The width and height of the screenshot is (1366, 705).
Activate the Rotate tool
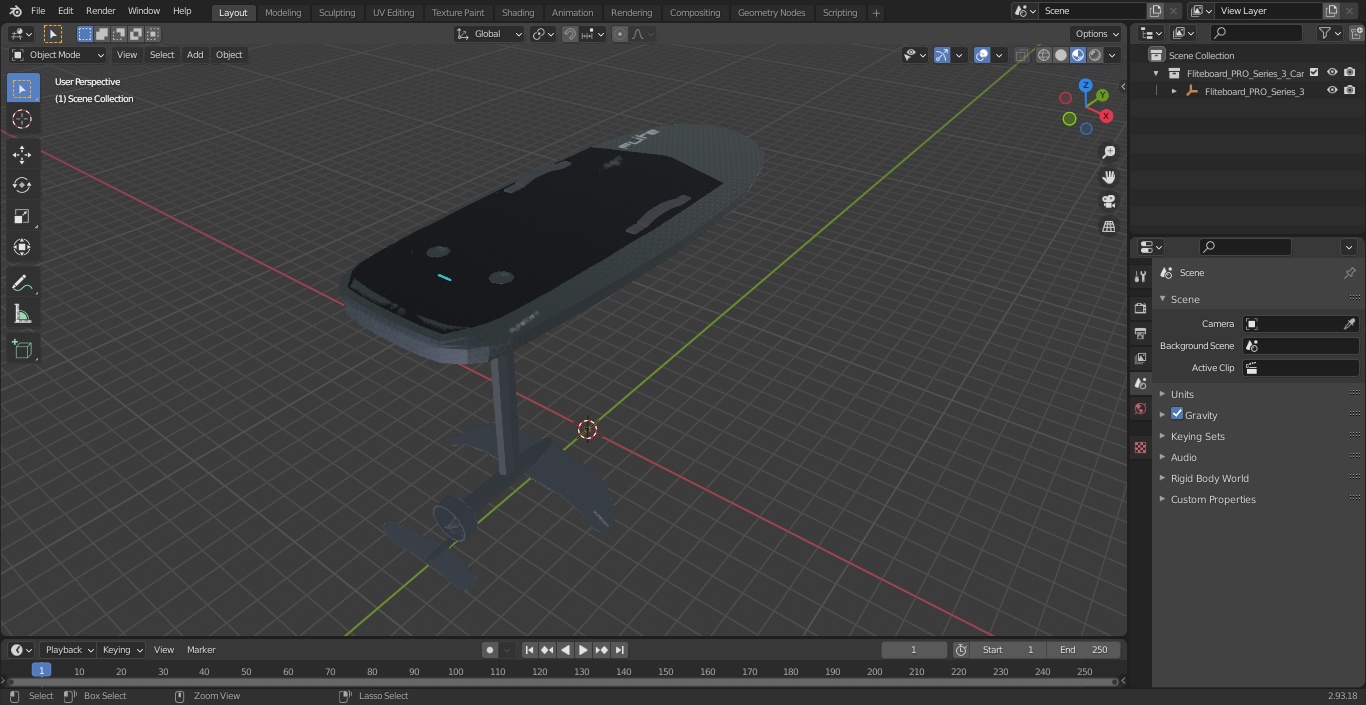coord(22,185)
